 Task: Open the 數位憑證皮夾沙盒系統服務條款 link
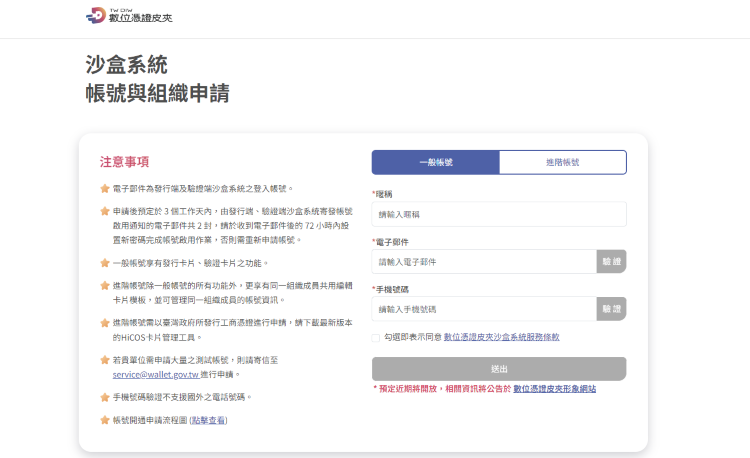click(x=501, y=337)
